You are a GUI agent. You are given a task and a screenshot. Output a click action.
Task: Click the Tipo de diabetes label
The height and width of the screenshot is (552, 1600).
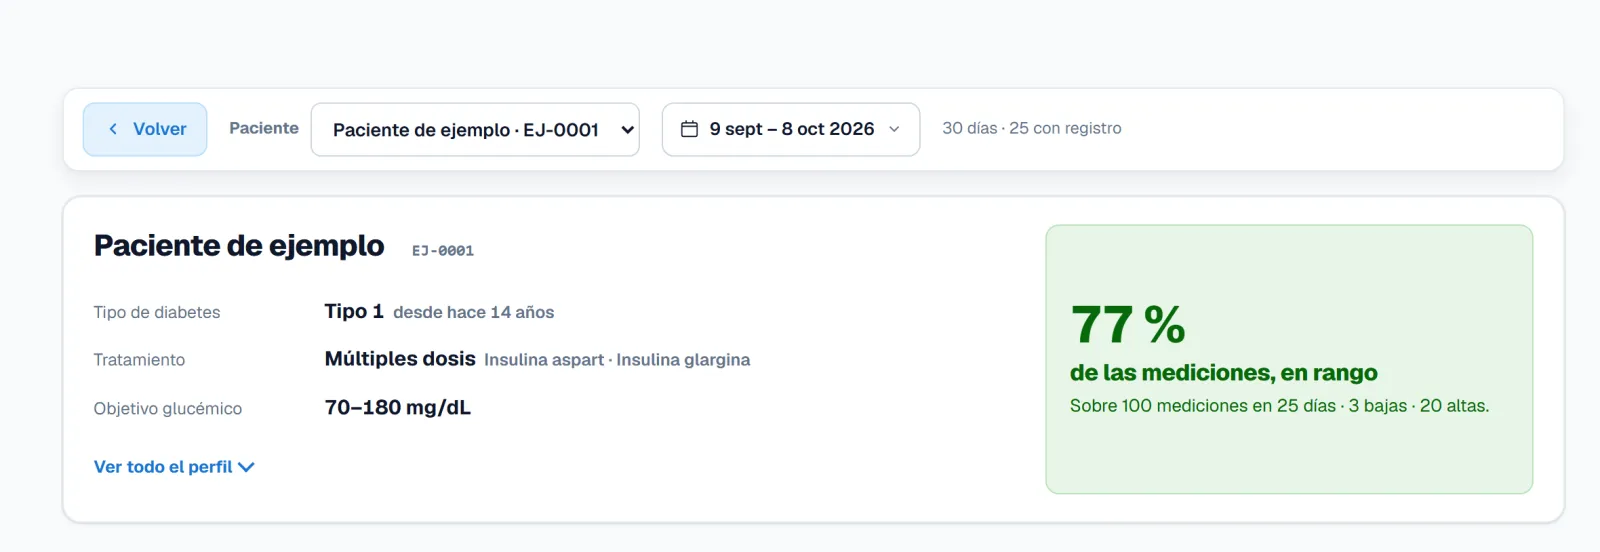click(157, 312)
